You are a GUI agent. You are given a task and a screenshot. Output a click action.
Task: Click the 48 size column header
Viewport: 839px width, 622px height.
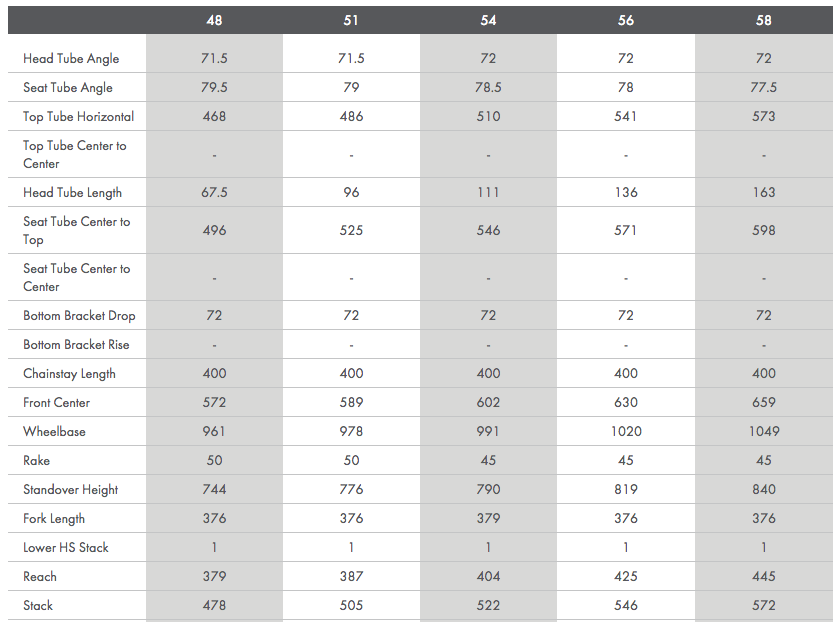click(214, 20)
